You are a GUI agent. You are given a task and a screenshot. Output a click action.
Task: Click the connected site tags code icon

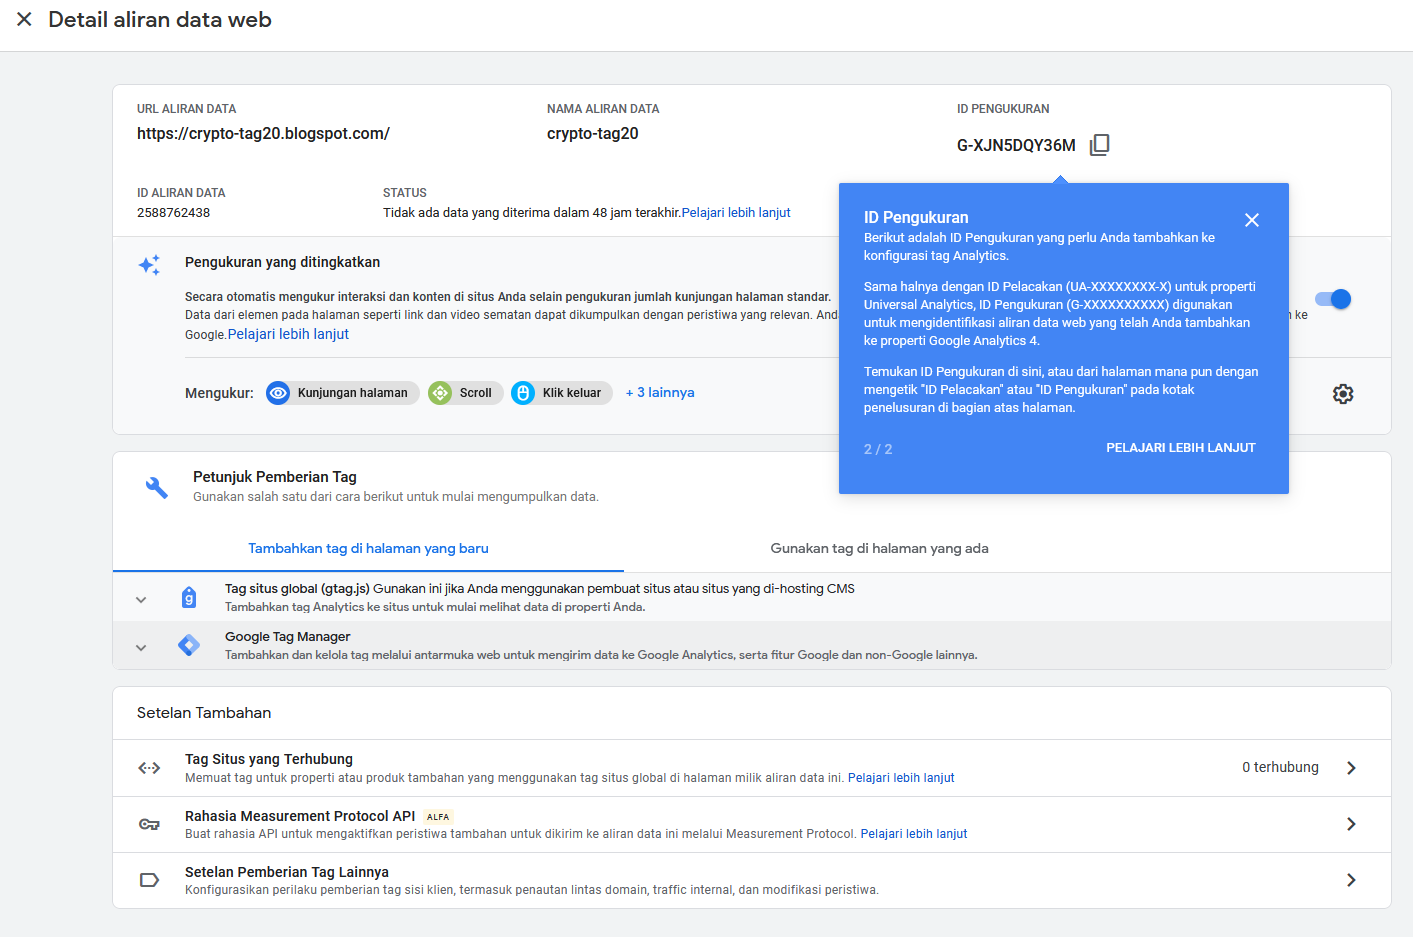[x=149, y=768]
